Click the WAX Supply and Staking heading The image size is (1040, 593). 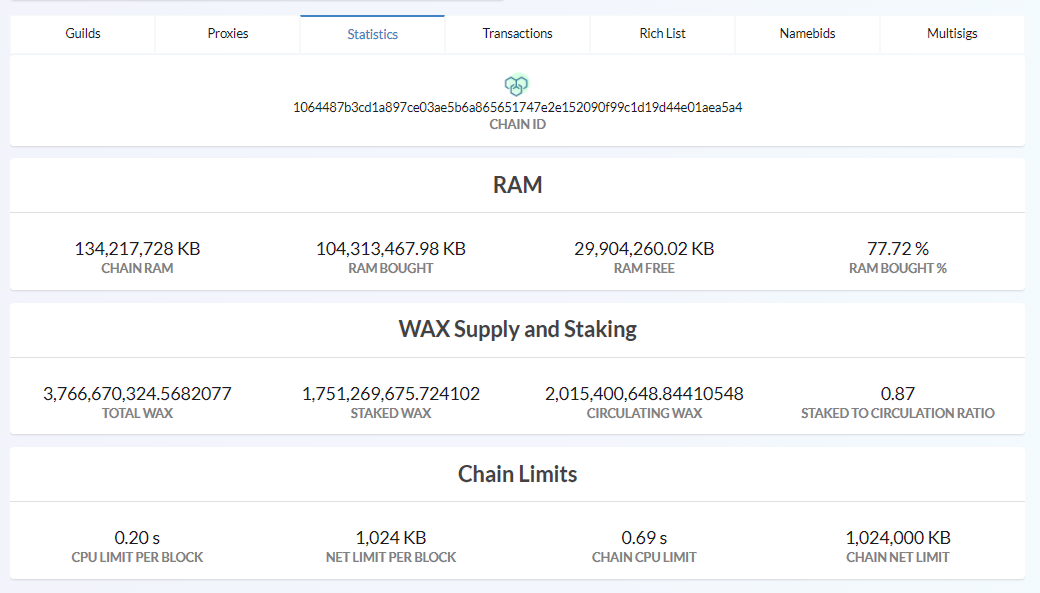517,329
